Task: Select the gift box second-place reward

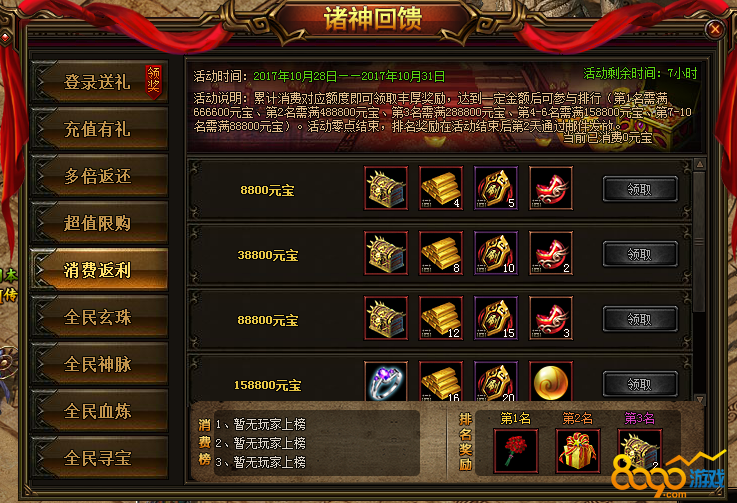Action: [578, 451]
